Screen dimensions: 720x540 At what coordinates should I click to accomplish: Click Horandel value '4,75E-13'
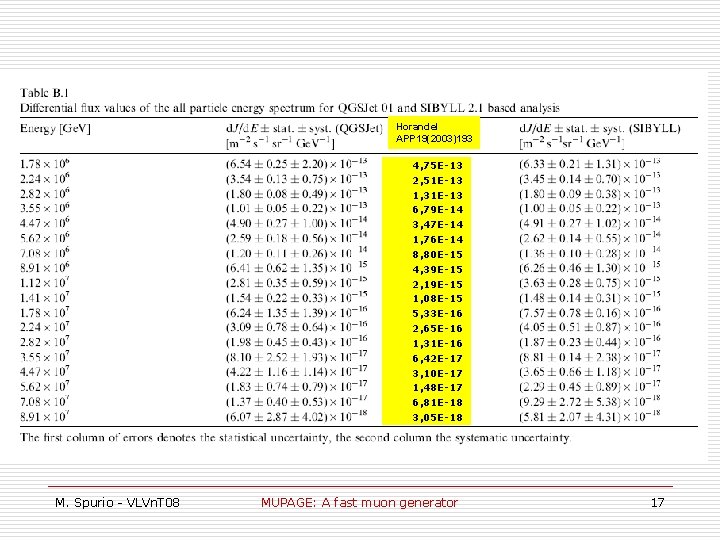(437, 165)
